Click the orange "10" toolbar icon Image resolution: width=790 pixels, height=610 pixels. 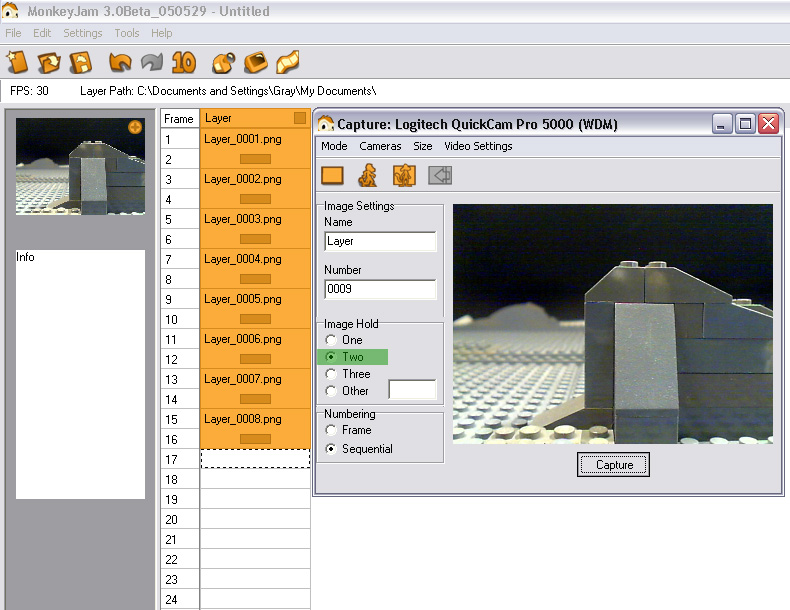[x=183, y=62]
